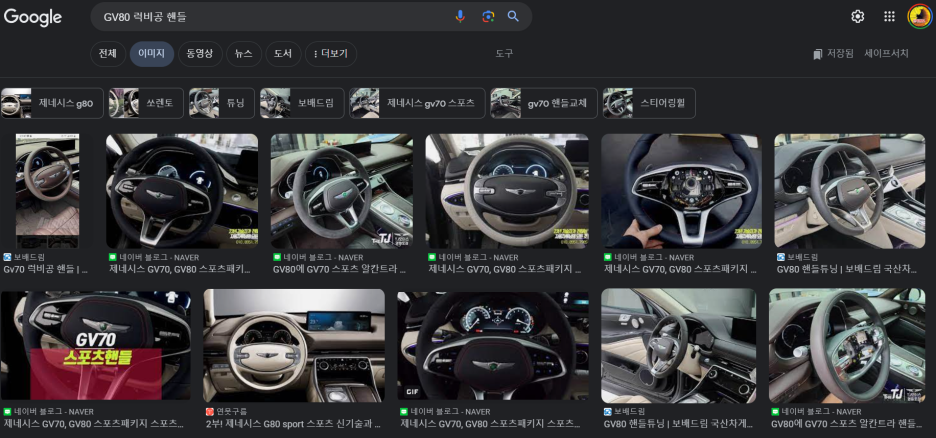Open the 도구 search tools
Screen dimensions: 936x438
tap(504, 54)
